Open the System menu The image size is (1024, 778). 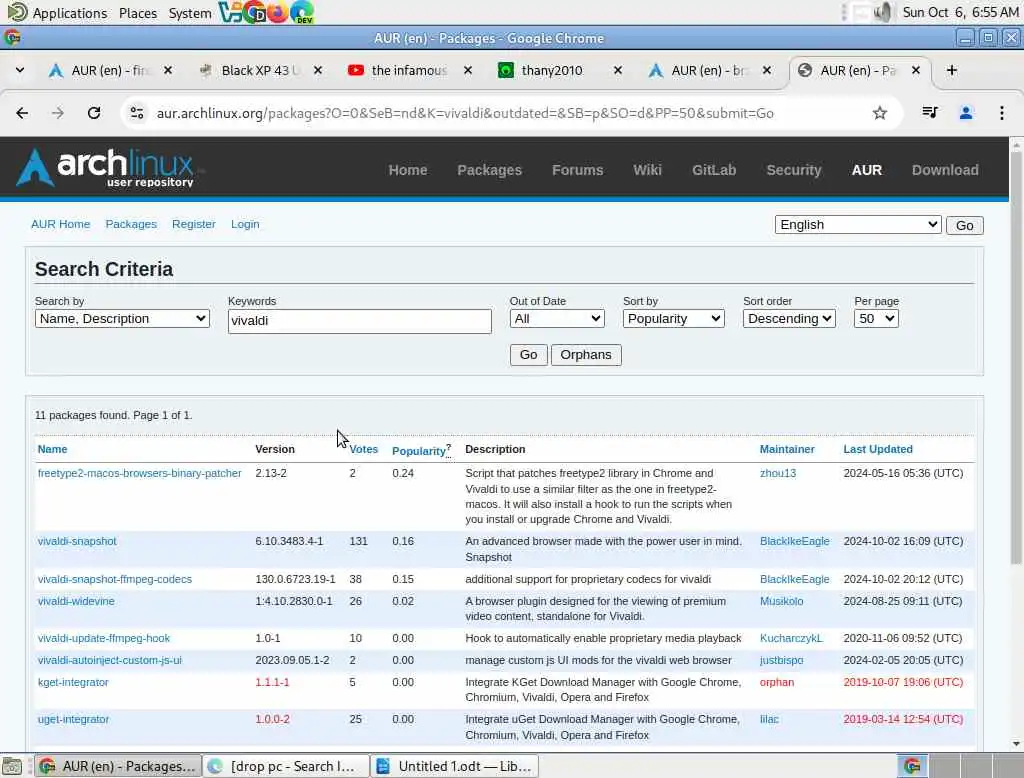(x=189, y=13)
